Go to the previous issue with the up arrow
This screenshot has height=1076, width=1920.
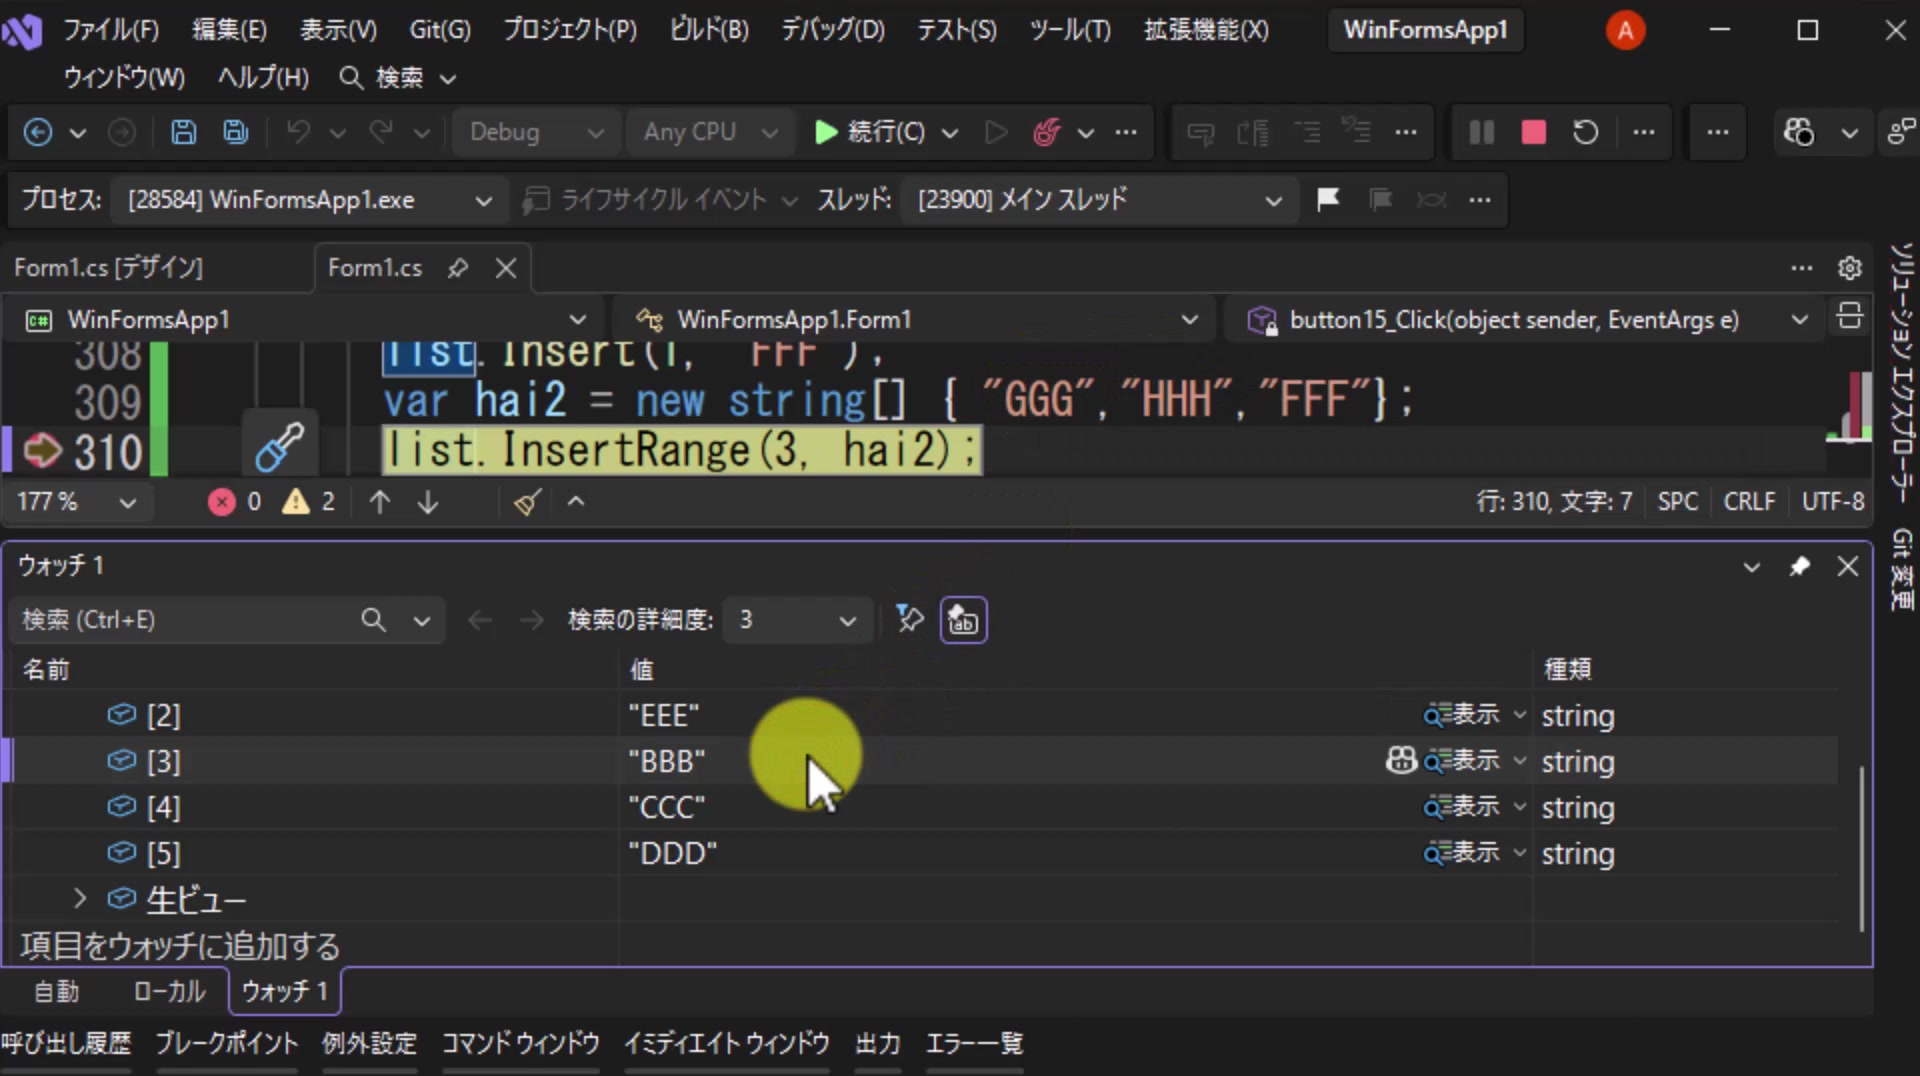379,502
